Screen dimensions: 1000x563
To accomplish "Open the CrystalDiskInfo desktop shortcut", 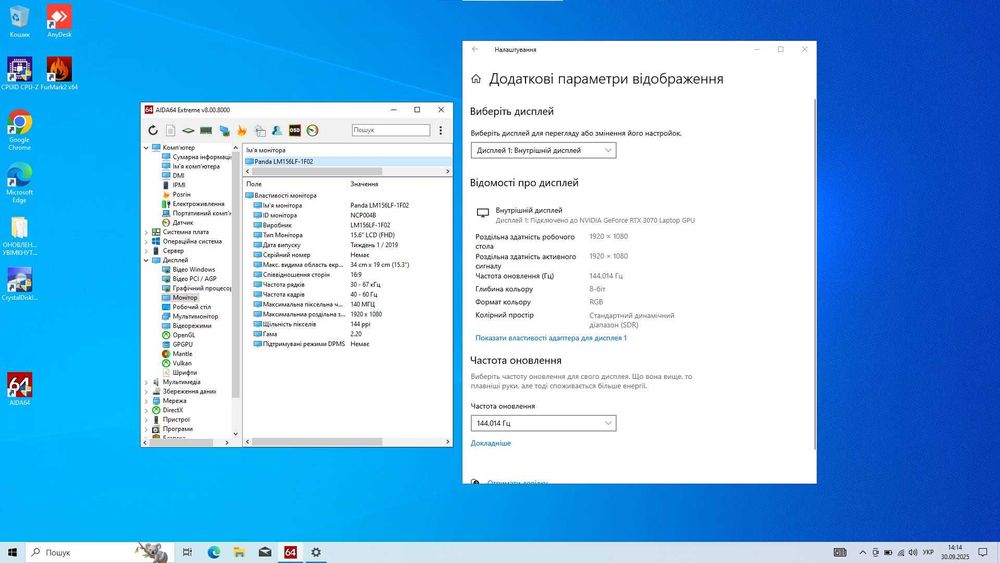I will 20,284.
